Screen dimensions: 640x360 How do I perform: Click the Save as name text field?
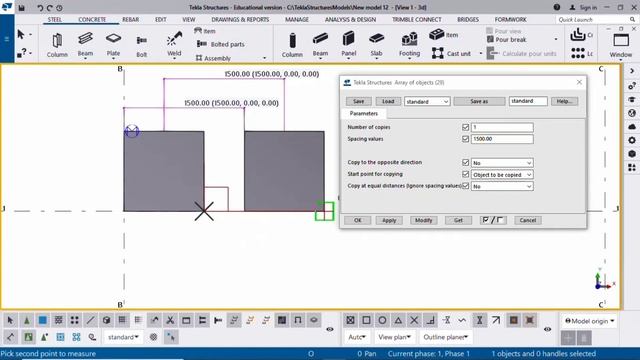point(528,101)
